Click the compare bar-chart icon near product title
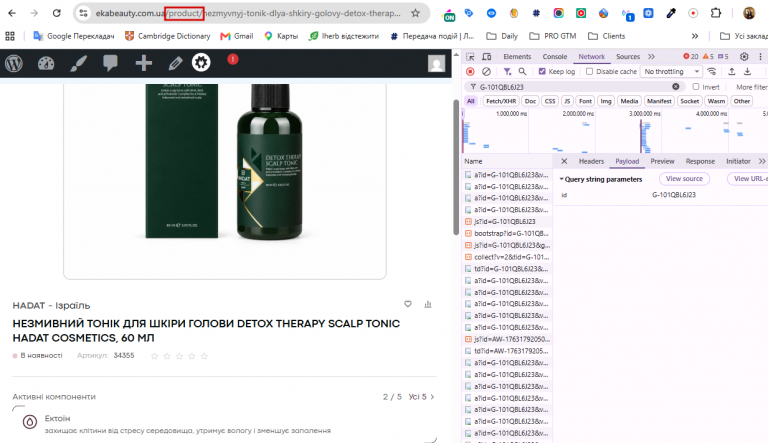 click(x=428, y=304)
